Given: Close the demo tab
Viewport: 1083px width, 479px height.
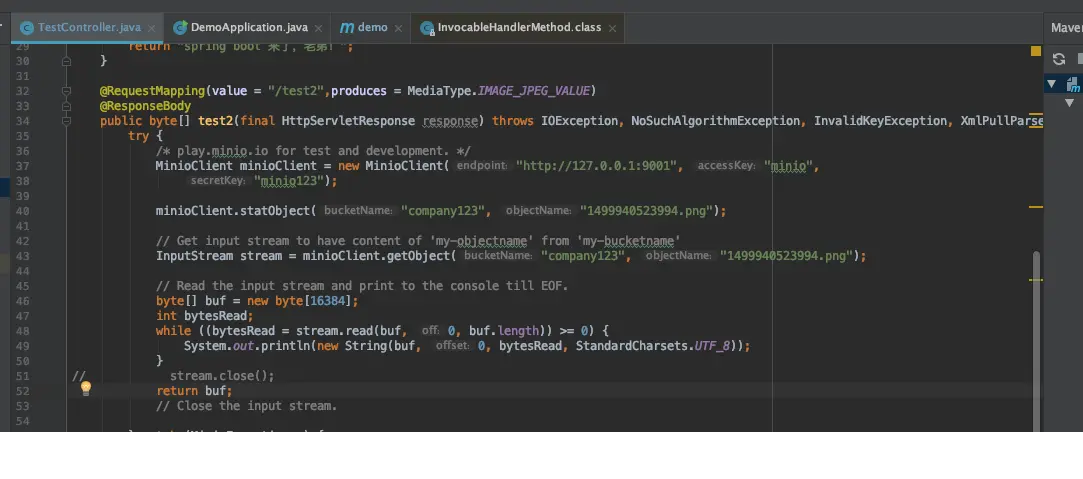Looking at the screenshot, I should tap(399, 28).
